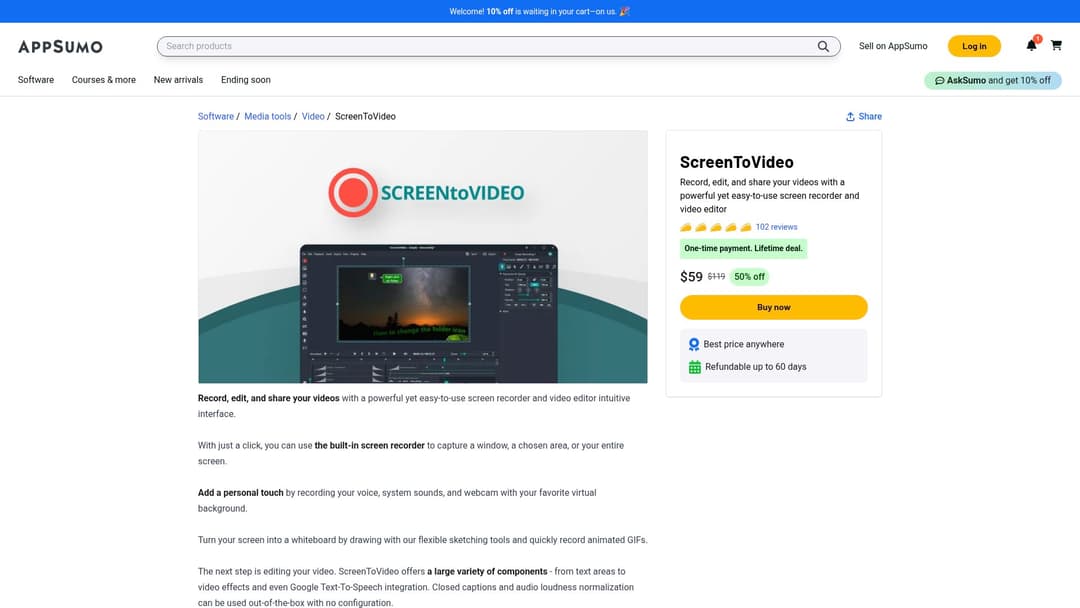Click the Buy now button
The width and height of the screenshot is (1080, 608).
click(x=773, y=307)
